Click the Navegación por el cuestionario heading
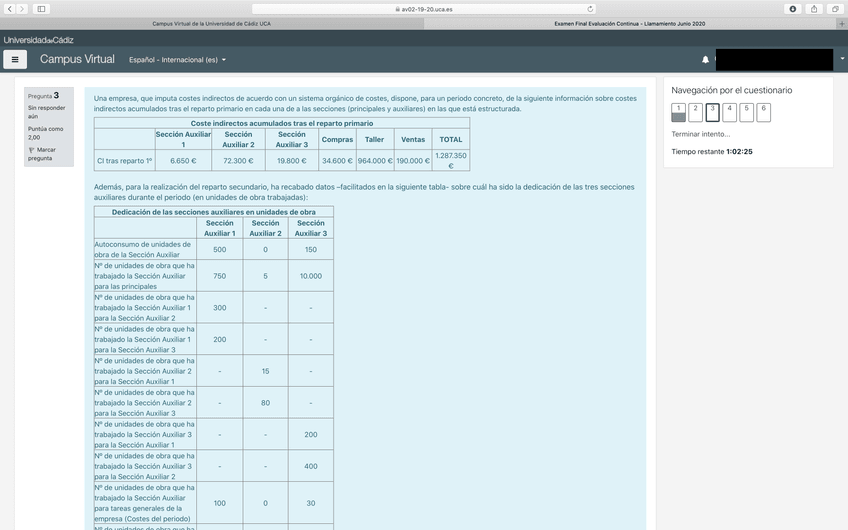The image size is (848, 530). pos(732,90)
